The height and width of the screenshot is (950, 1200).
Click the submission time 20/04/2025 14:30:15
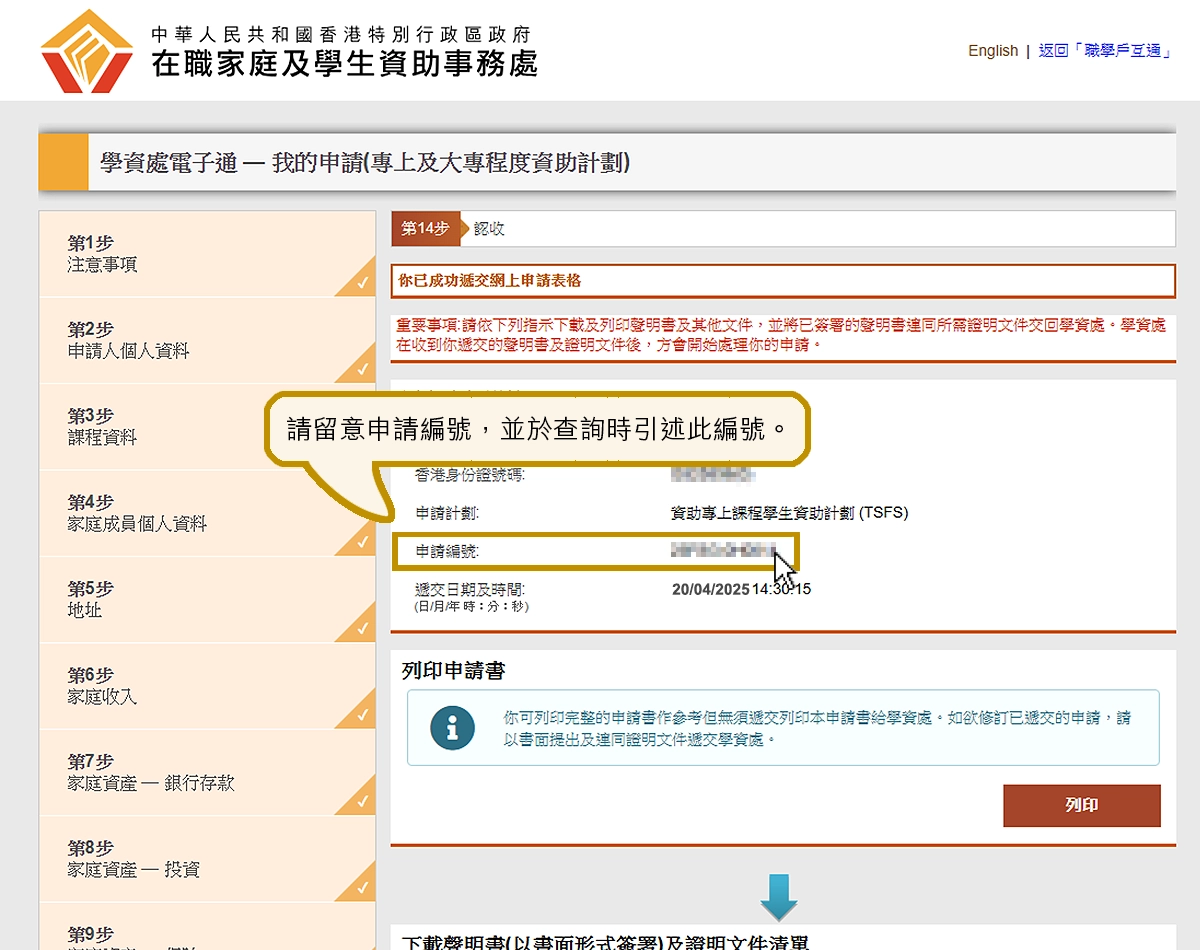click(741, 589)
